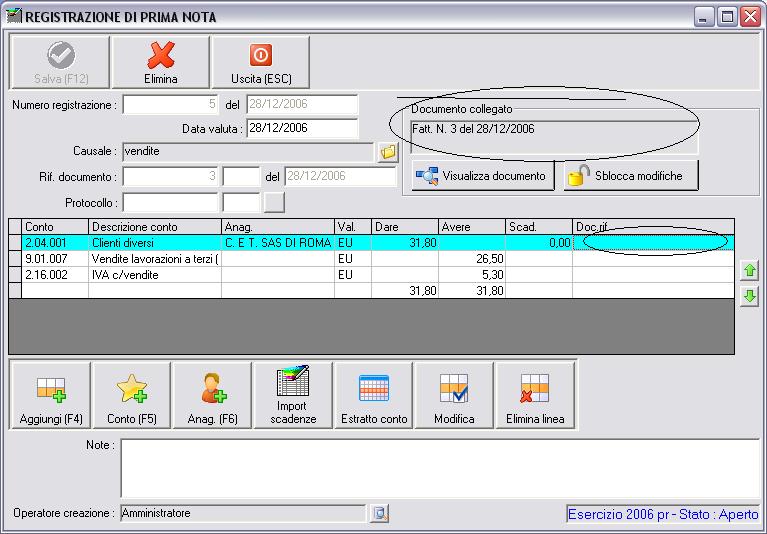
Task: Click the Anag. column header
Action: pyautogui.click(x=278, y=227)
